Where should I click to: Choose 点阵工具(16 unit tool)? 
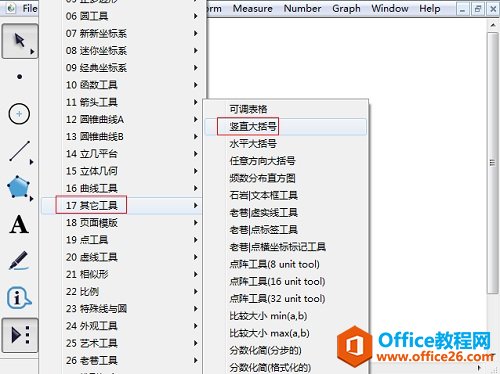(x=286, y=281)
